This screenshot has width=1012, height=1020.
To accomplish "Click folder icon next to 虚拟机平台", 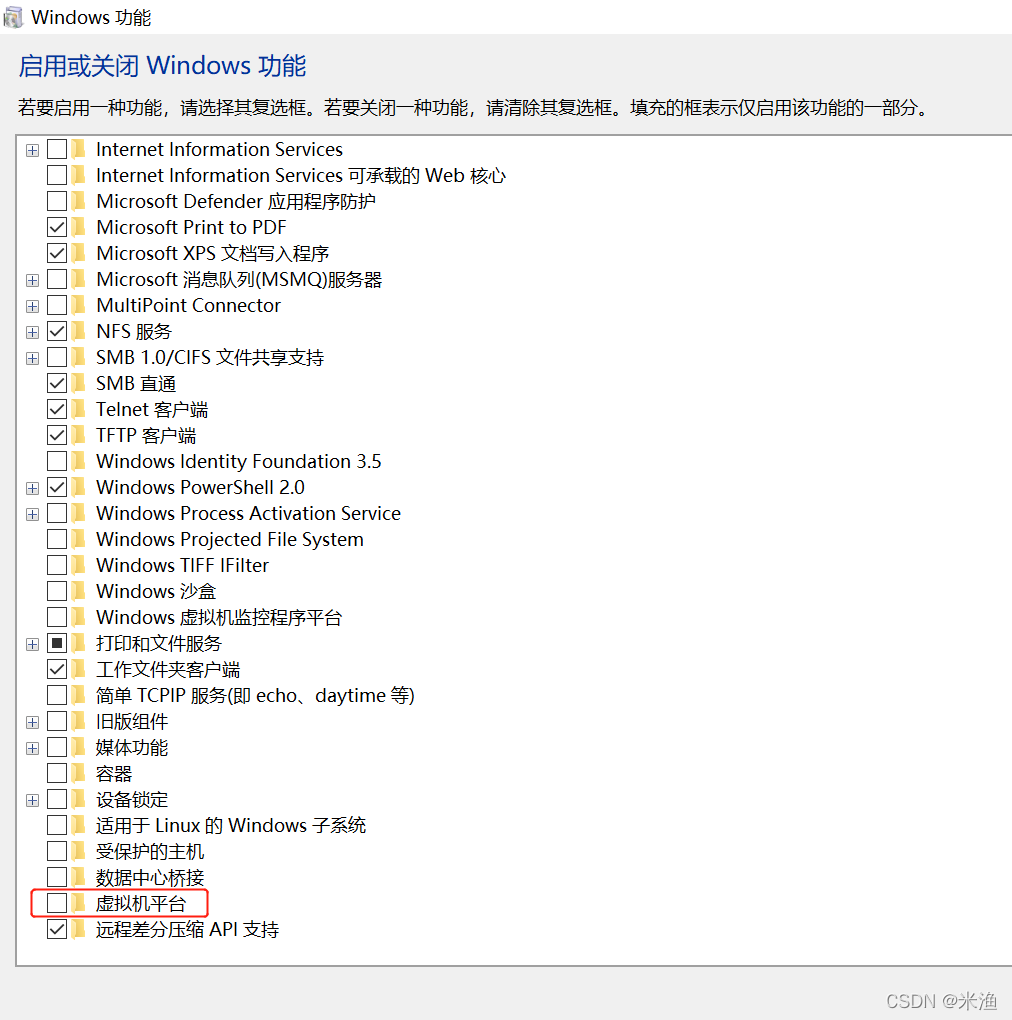I will pyautogui.click(x=79, y=903).
